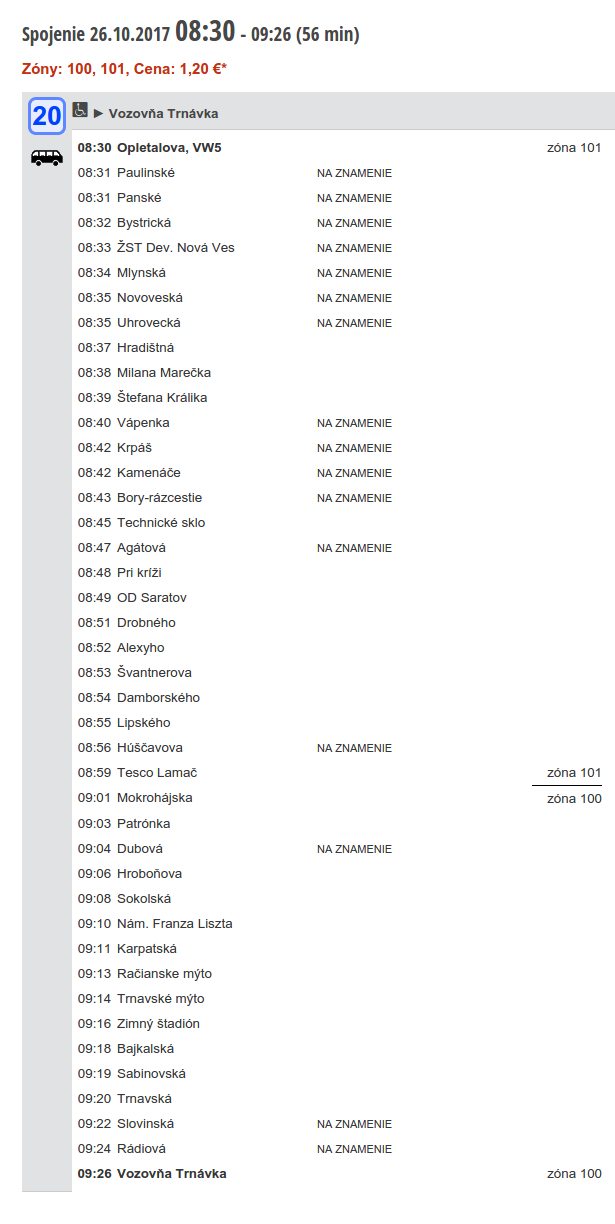Click the zóna 100 label beside Mokrohájska

574,798
